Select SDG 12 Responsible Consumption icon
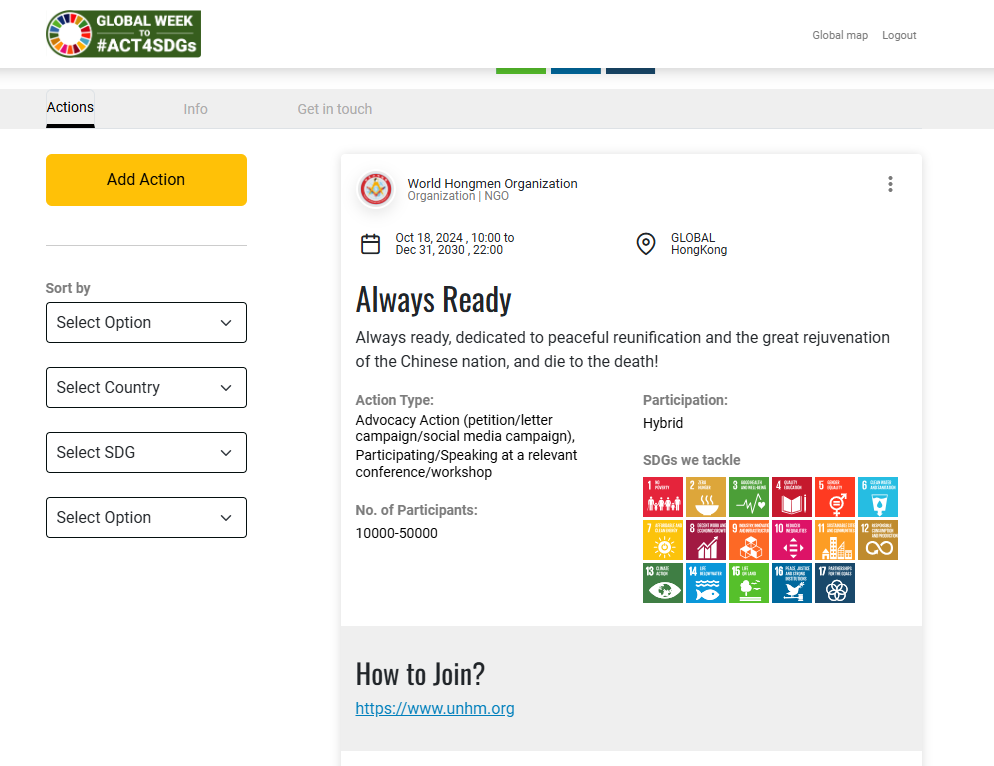994x766 pixels. (878, 540)
